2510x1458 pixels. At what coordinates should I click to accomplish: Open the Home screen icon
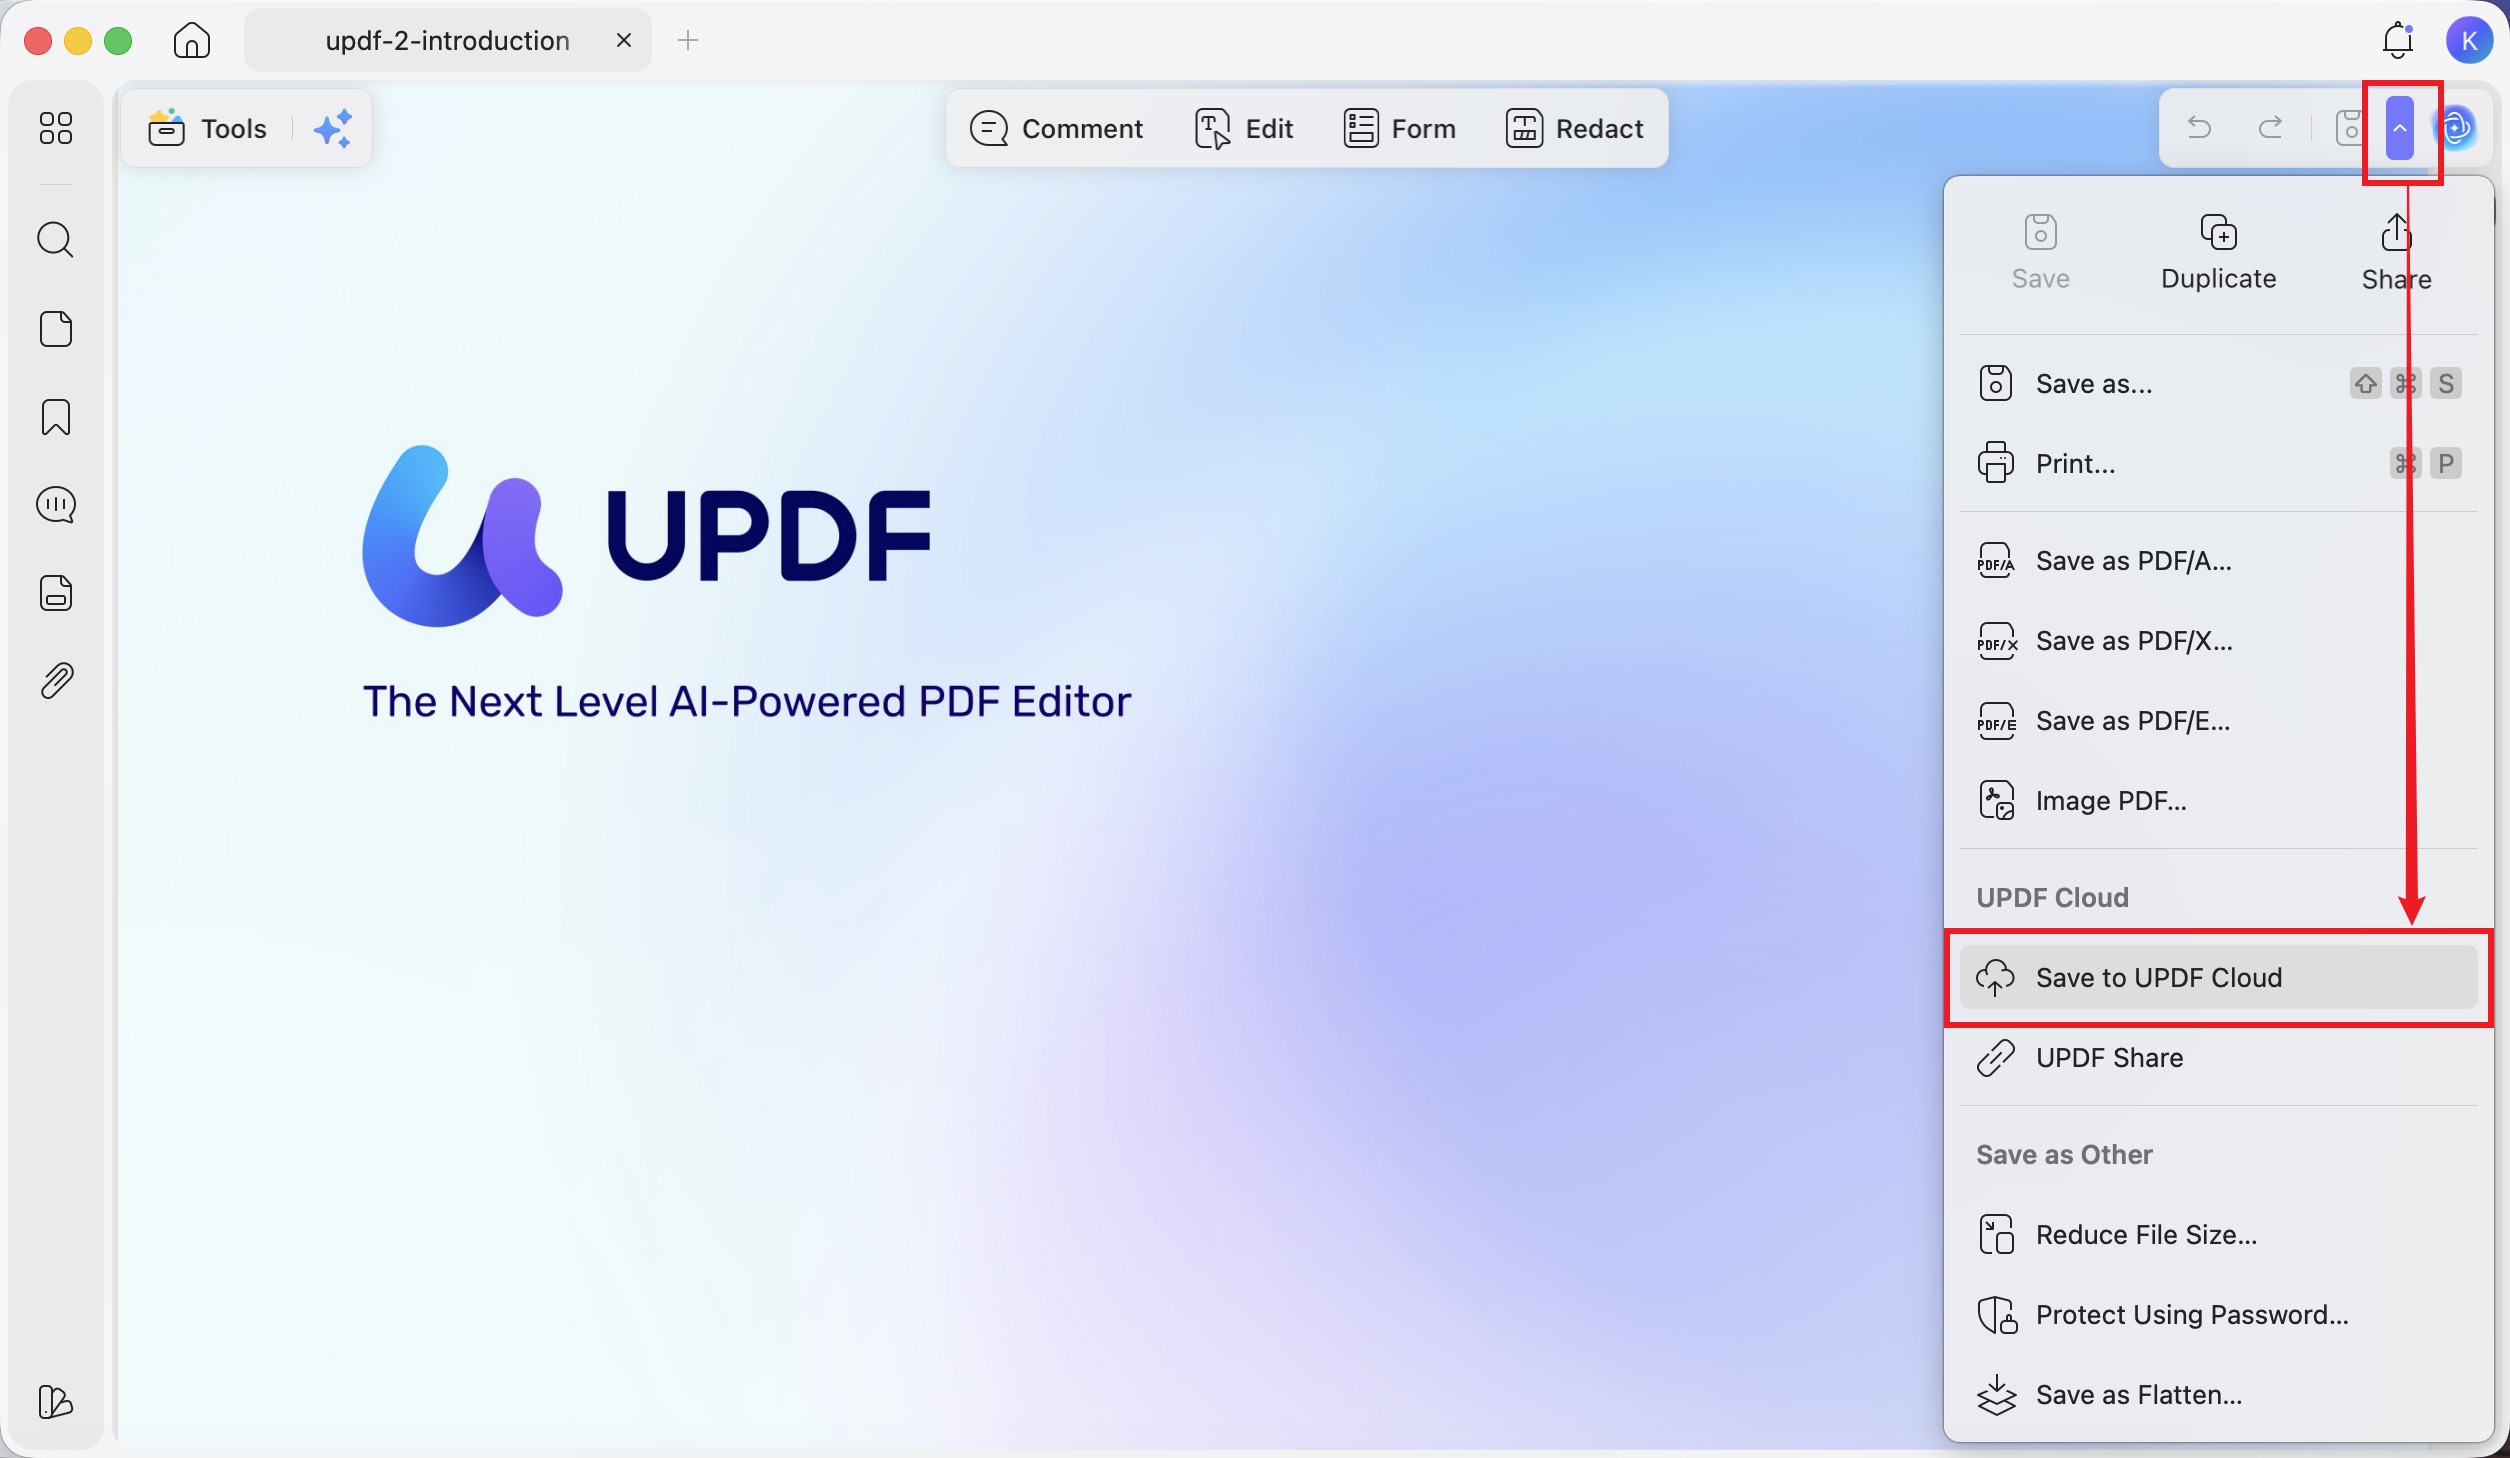(x=191, y=40)
